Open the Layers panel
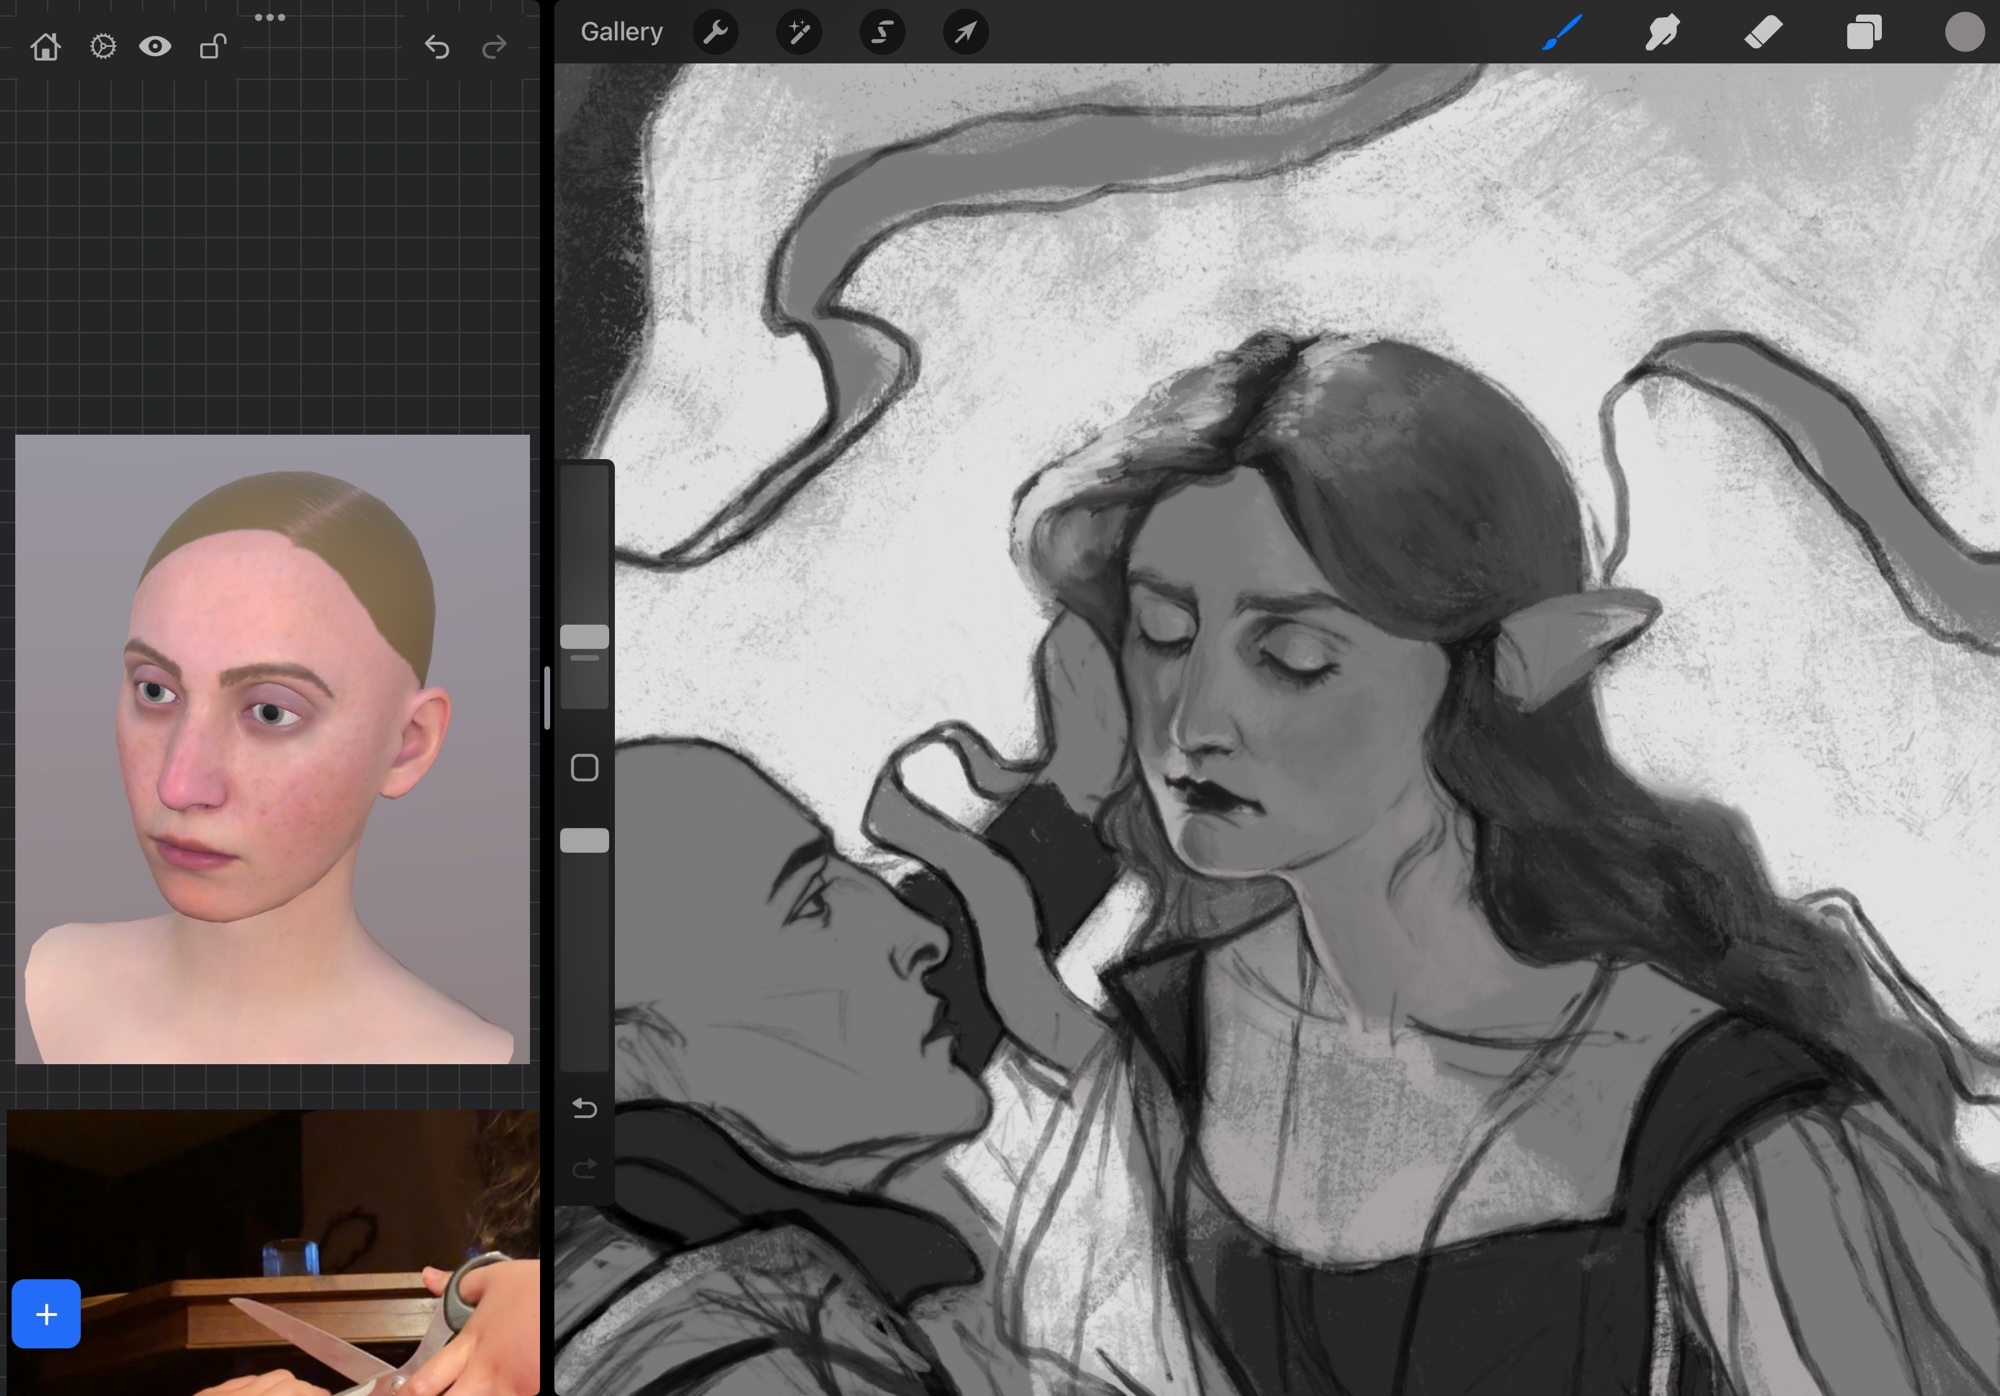The image size is (2000, 1396). 1863,32
